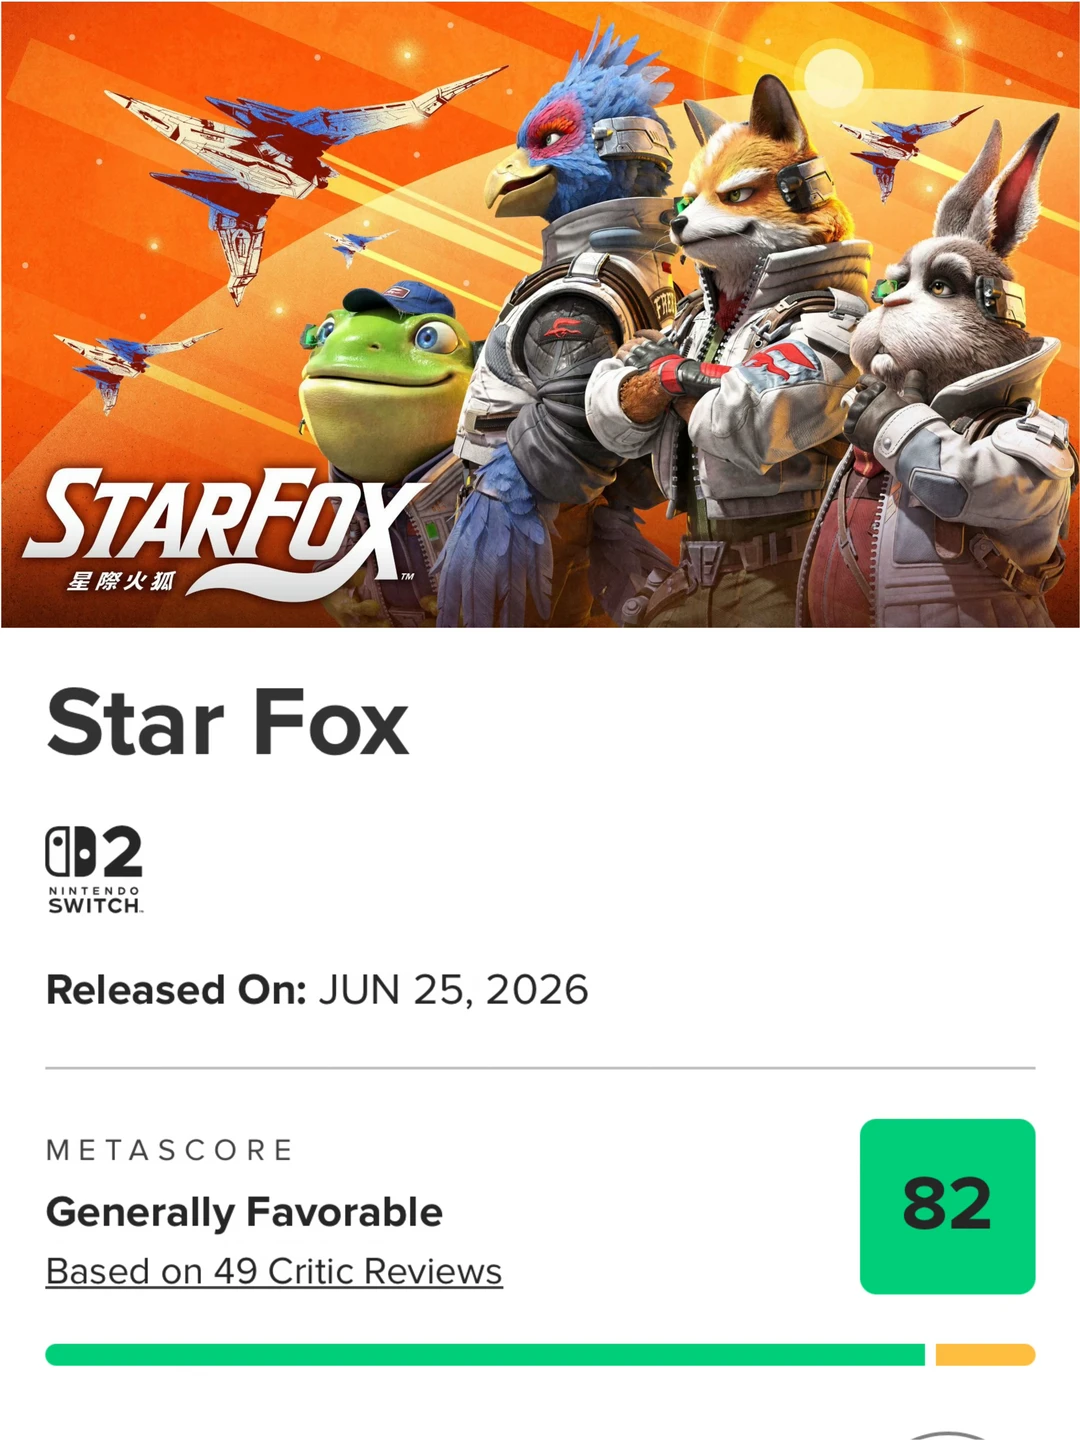Click the yellow segment of the score bar
This screenshot has width=1080, height=1440.
[985, 1355]
